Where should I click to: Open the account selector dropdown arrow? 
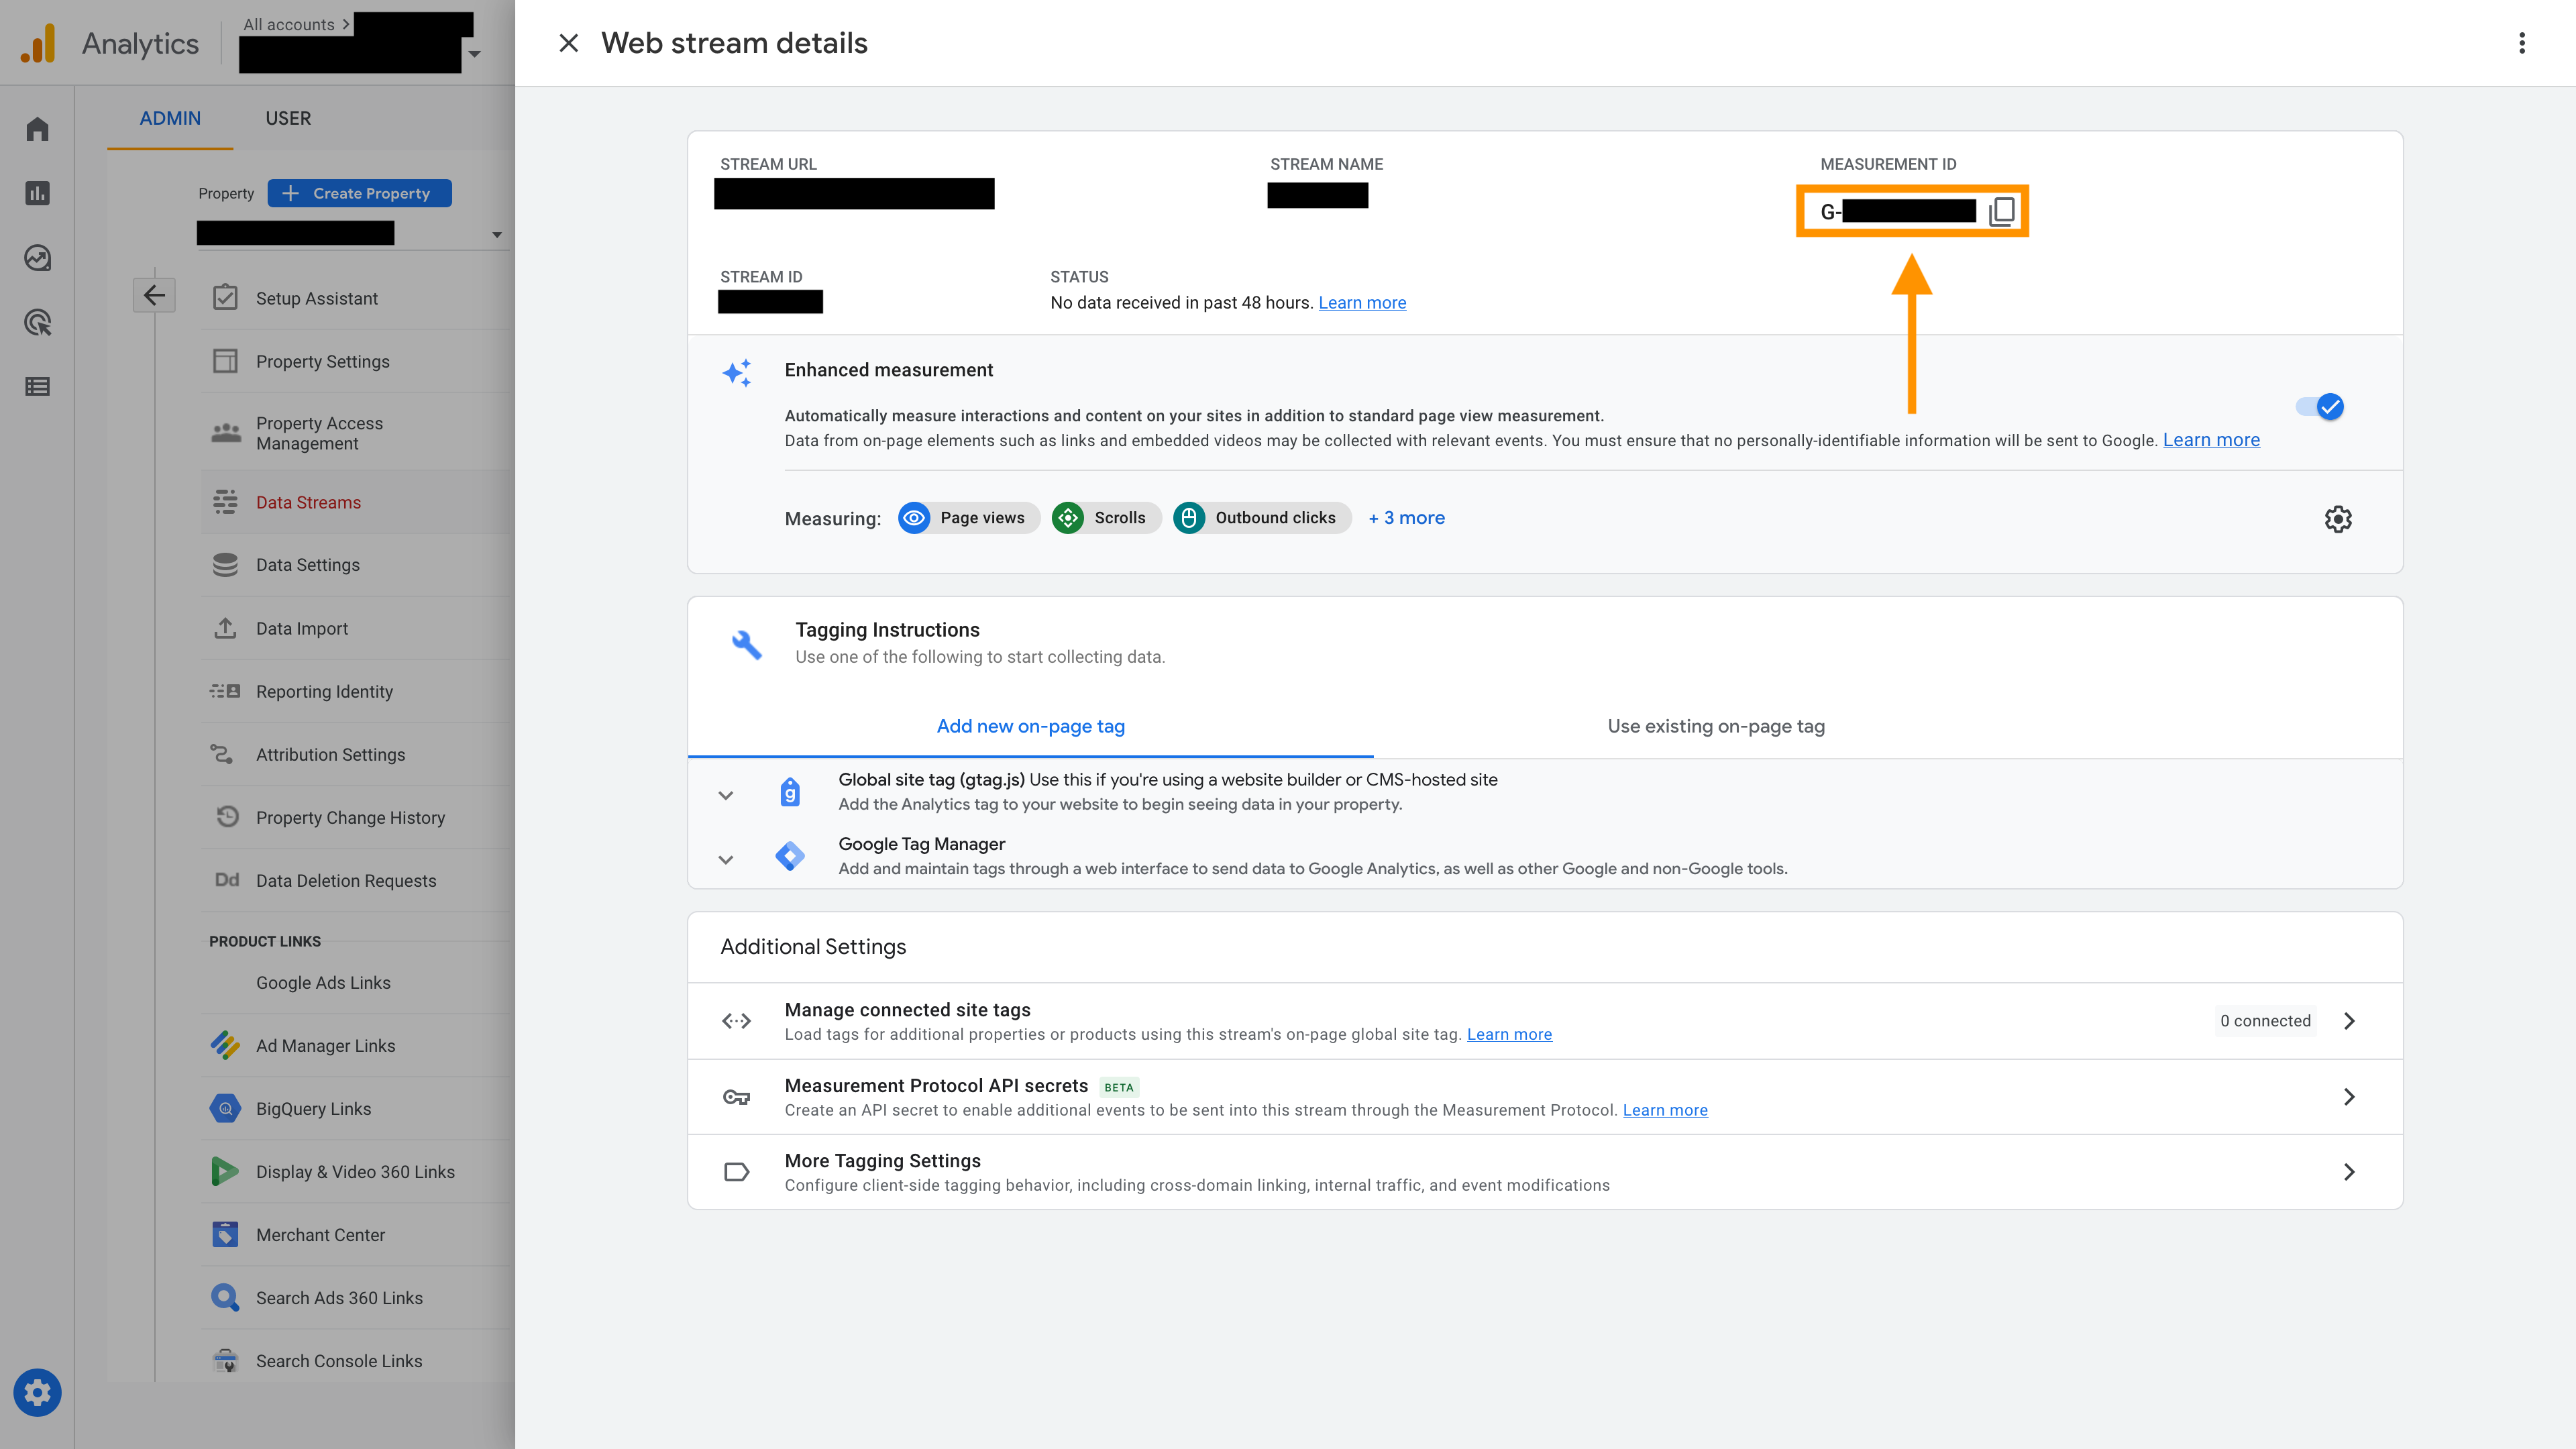pos(476,53)
